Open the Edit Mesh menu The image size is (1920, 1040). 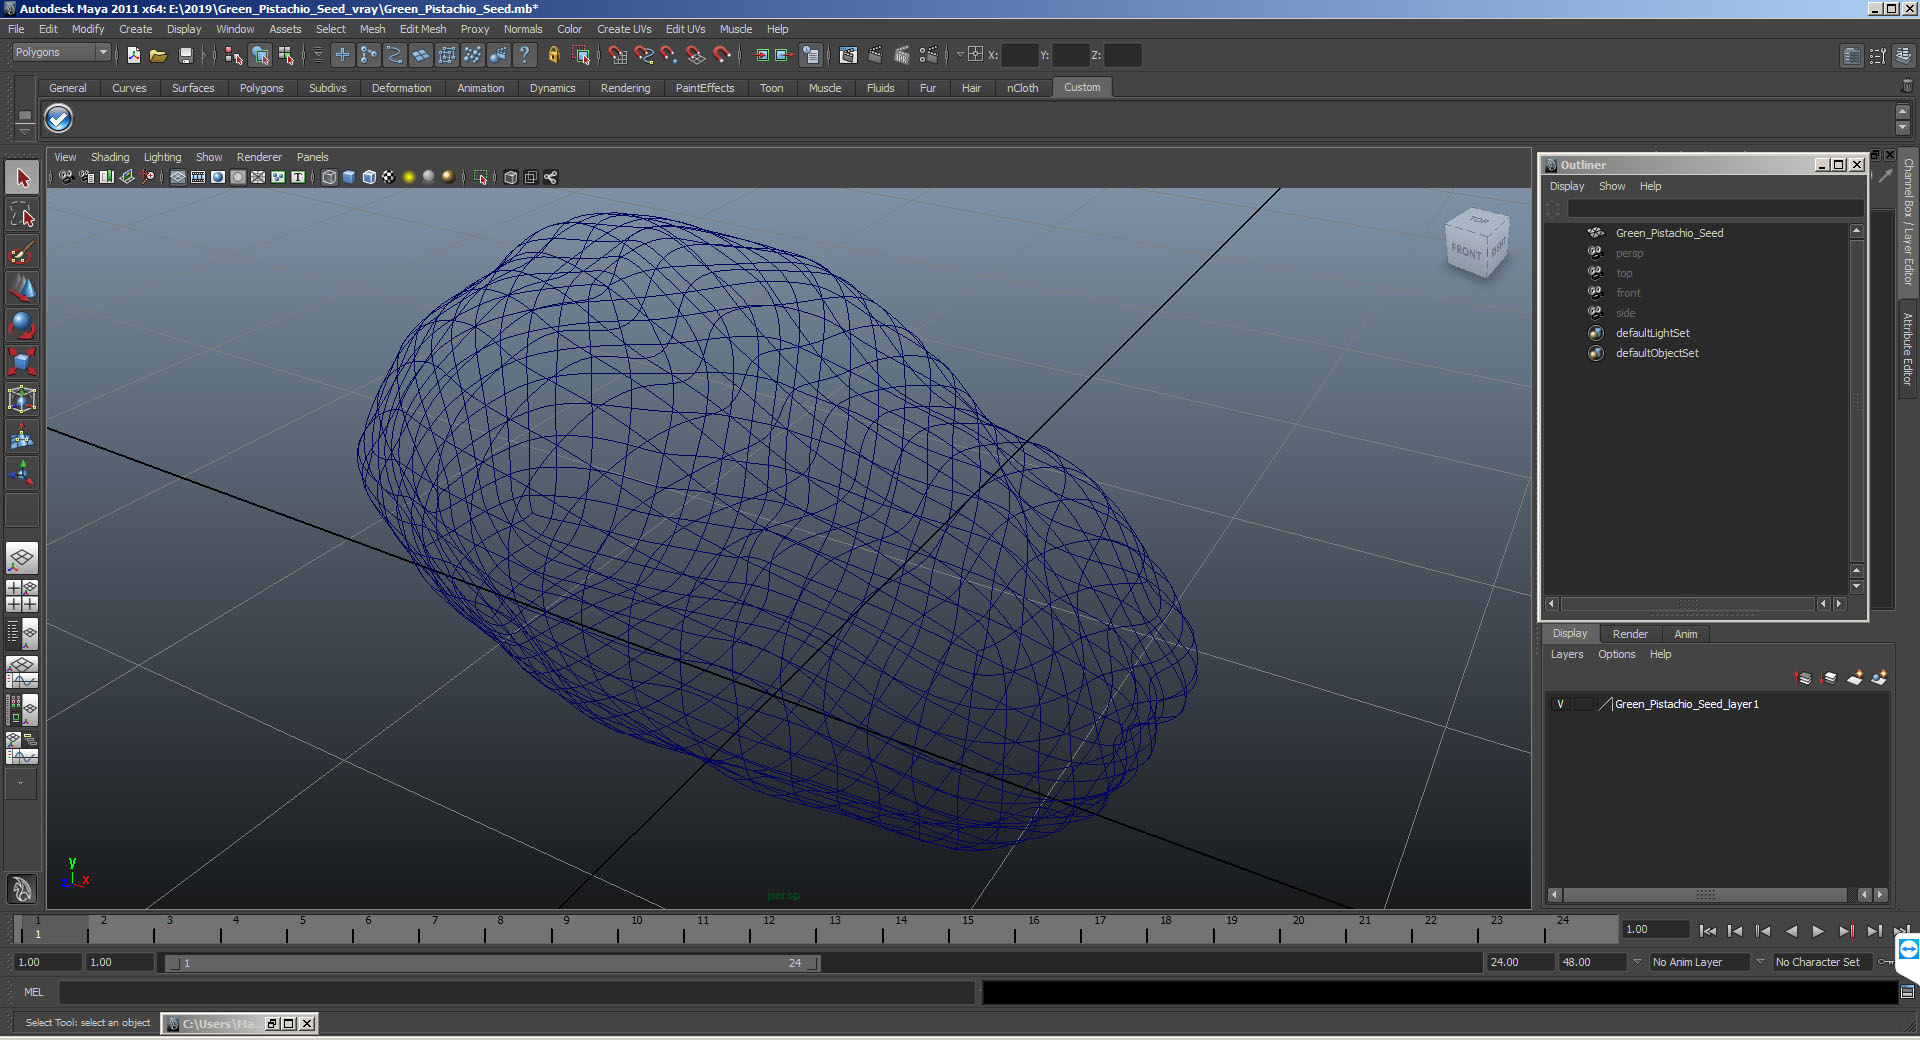[423, 29]
